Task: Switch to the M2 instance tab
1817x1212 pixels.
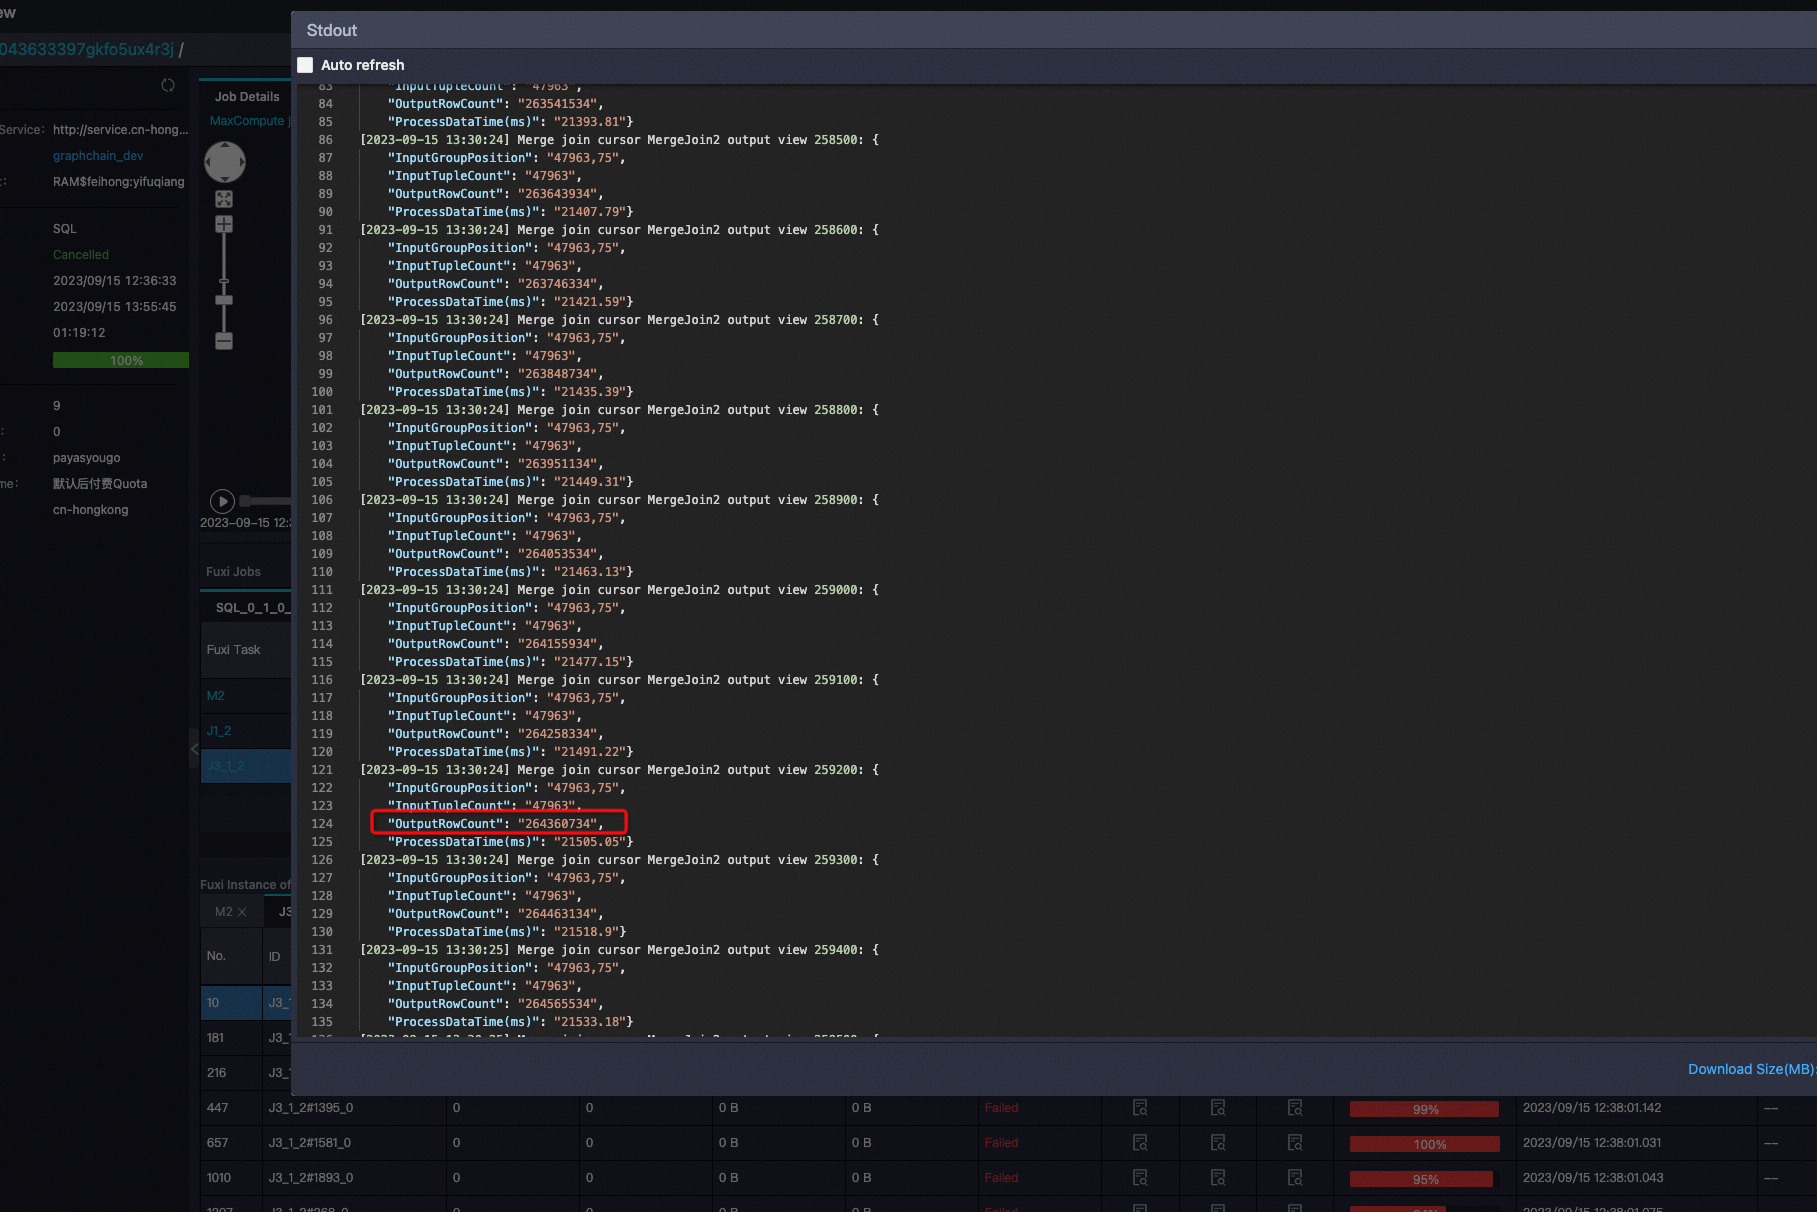Action: pyautogui.click(x=223, y=912)
